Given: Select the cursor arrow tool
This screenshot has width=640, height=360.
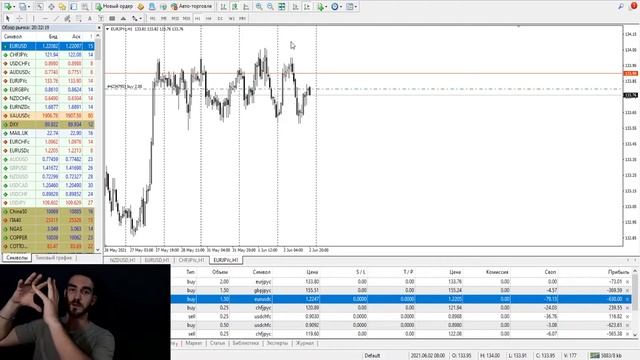Looking at the screenshot, I should pos(7,18).
